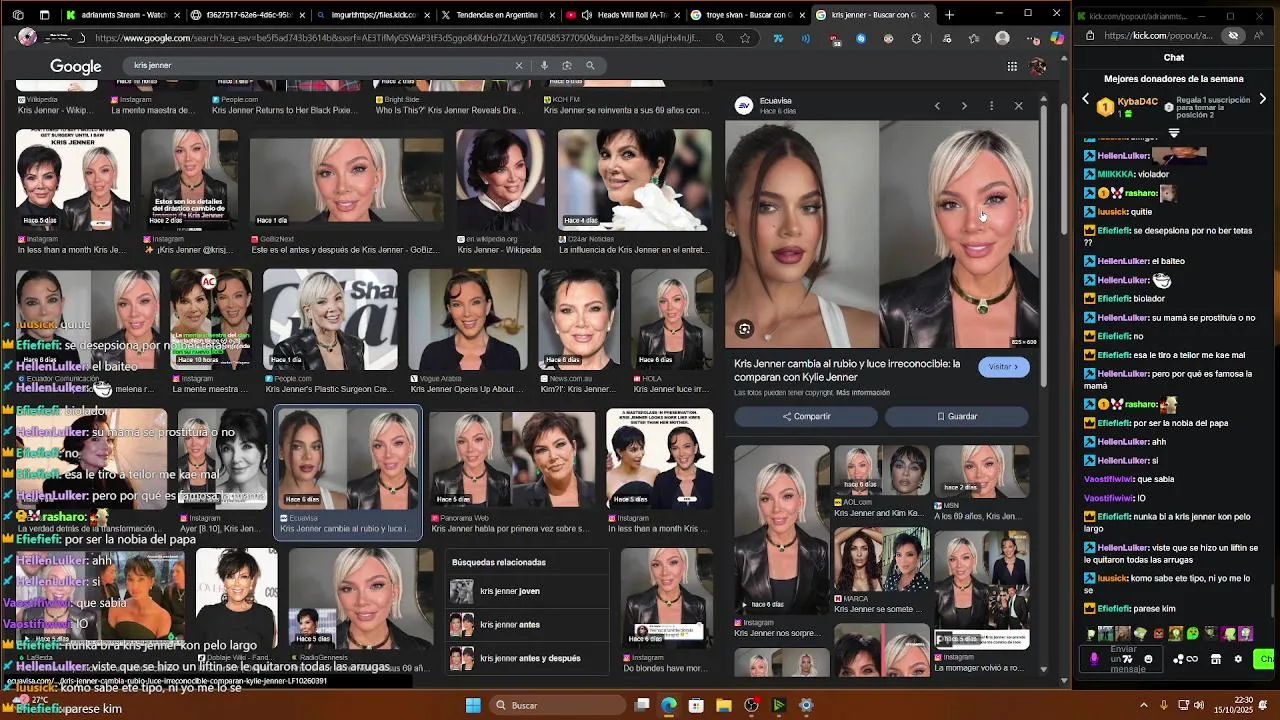Open browser extensions puzzle icon
Image resolution: width=1280 pixels, height=720 pixels.
pyautogui.click(x=917, y=38)
